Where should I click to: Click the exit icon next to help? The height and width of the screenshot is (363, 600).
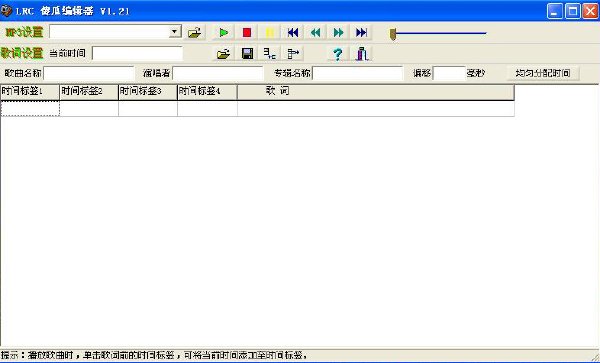[362, 54]
